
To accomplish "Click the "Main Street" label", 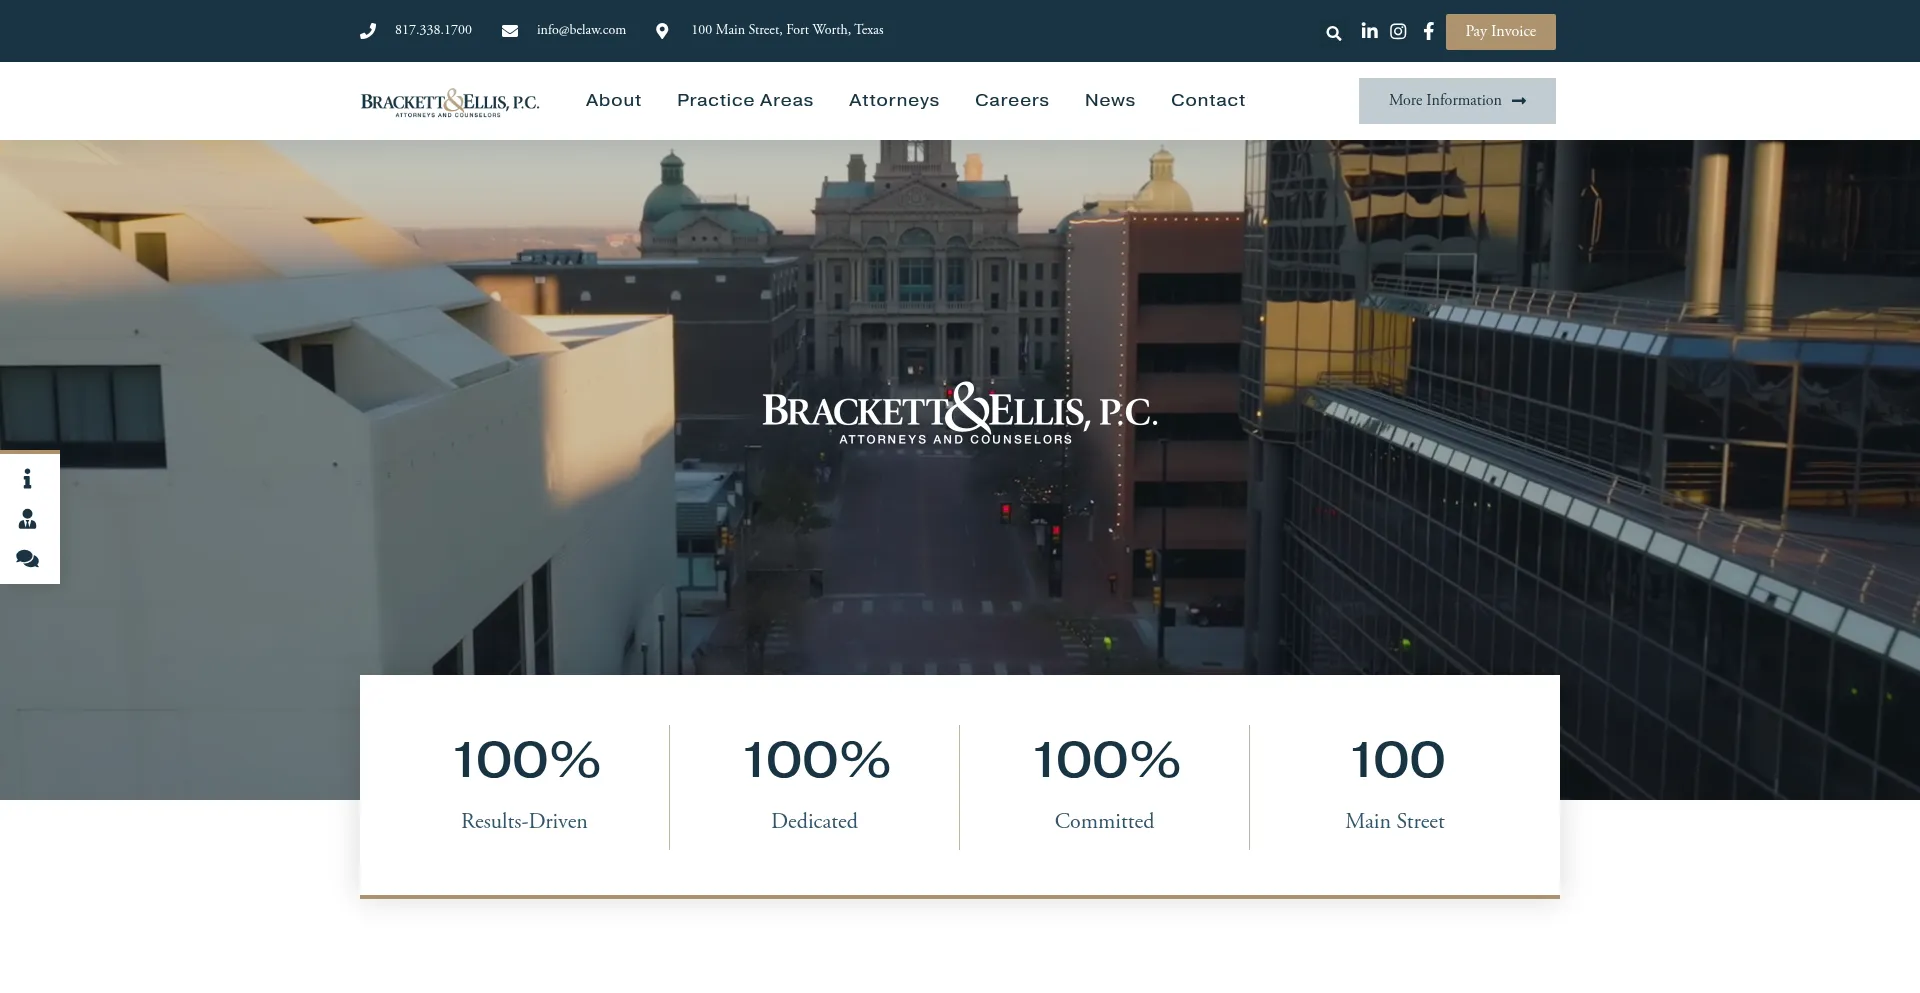I will (x=1395, y=821).
